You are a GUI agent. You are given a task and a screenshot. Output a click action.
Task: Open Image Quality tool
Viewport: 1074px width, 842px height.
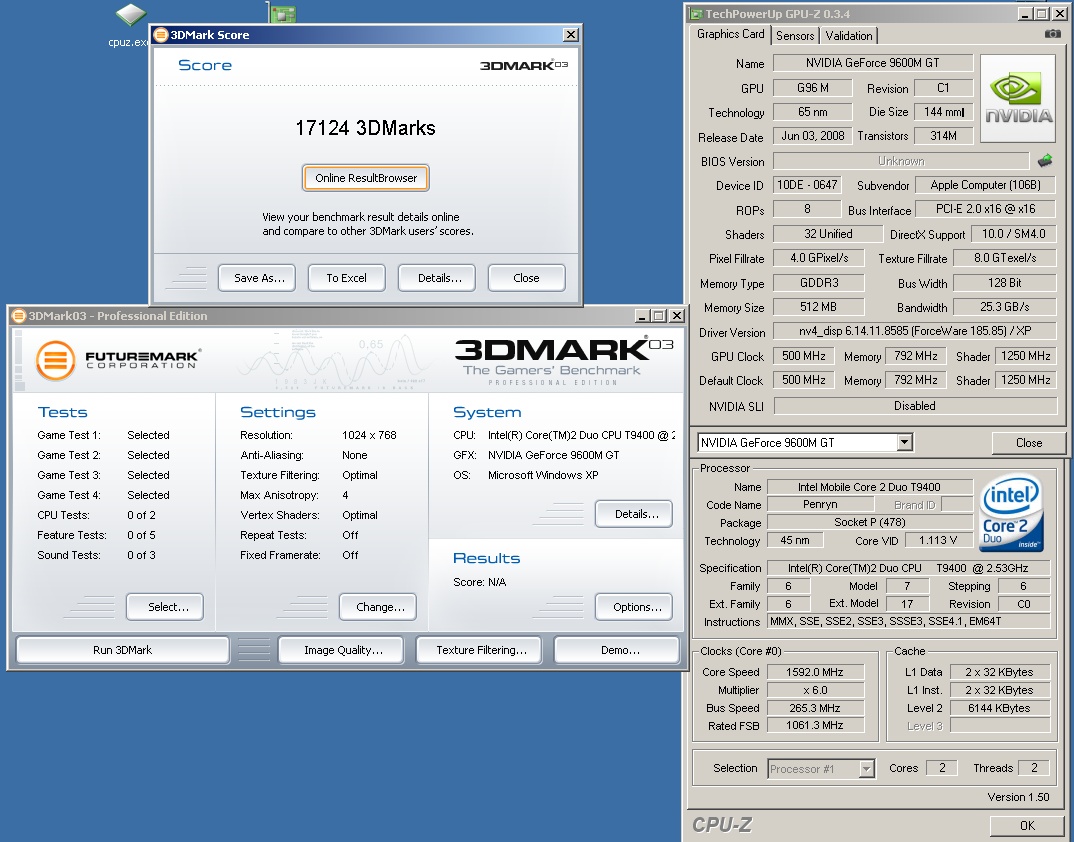pyautogui.click(x=342, y=650)
